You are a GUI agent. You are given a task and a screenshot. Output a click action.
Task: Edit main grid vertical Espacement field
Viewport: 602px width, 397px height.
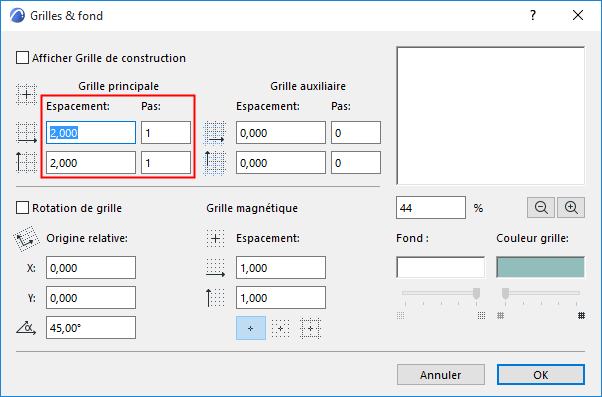(91, 163)
